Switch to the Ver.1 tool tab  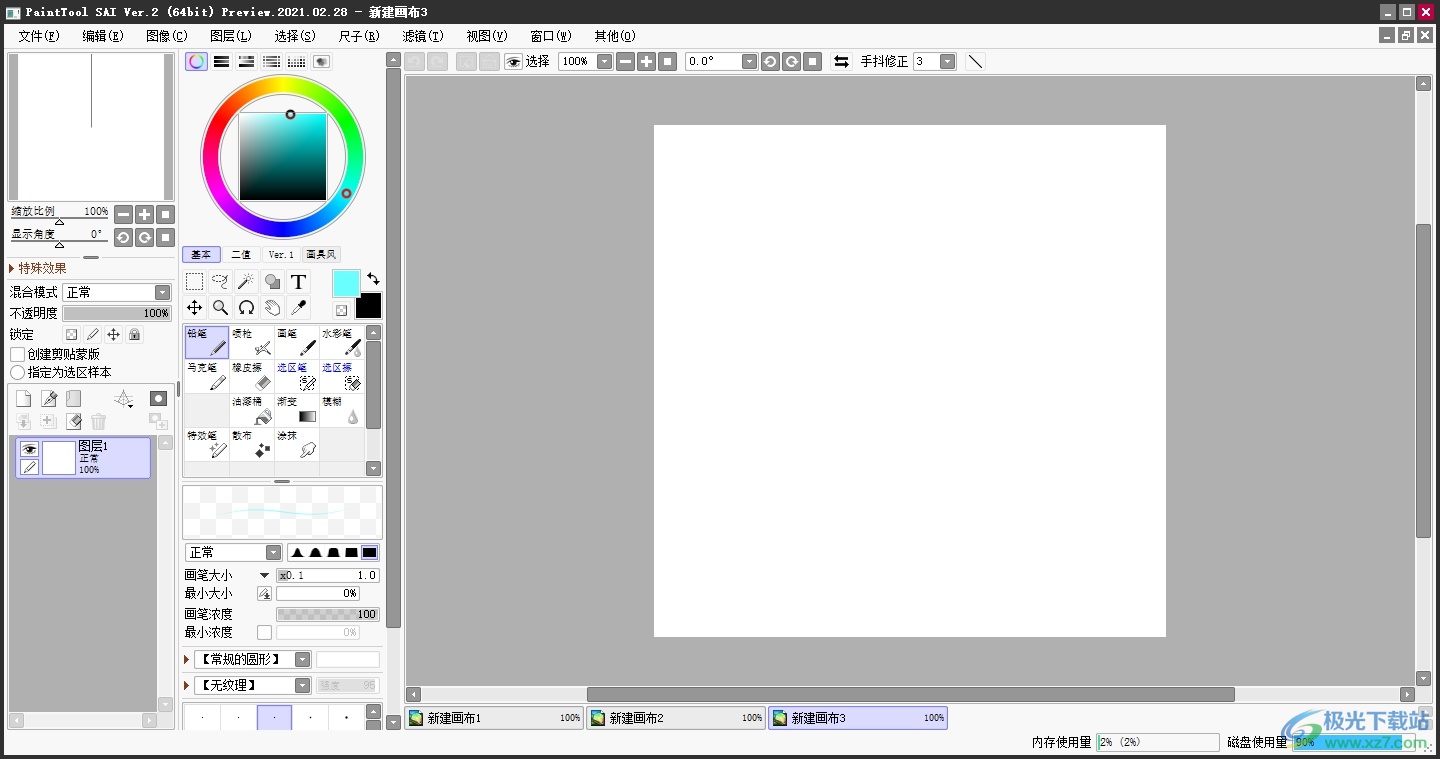(282, 254)
